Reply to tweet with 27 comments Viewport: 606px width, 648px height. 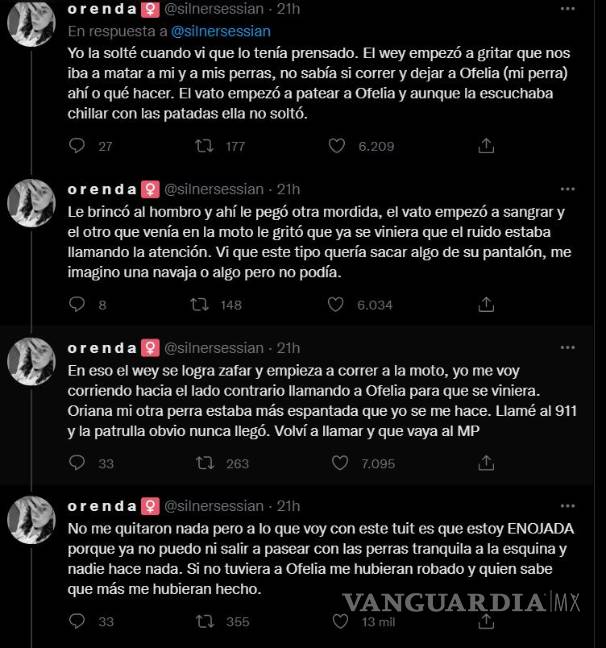point(77,146)
